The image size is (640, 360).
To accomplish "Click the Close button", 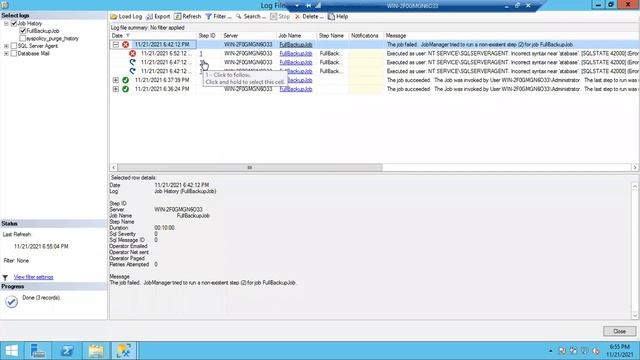I will point(619,331).
